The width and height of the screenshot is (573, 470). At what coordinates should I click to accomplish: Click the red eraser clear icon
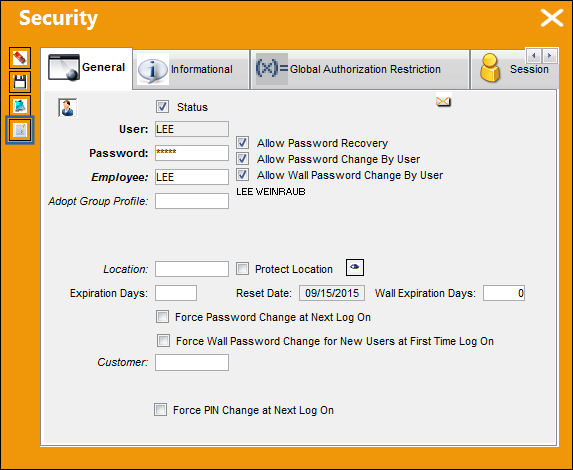point(20,58)
